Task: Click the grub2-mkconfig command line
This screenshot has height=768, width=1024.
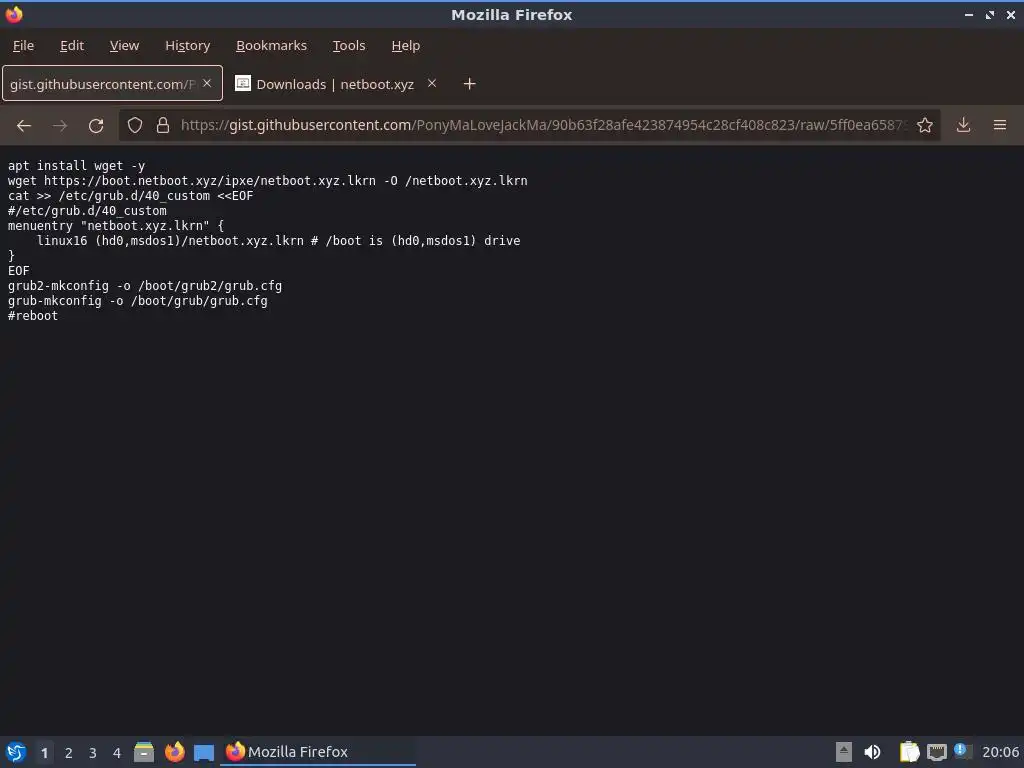Action: 145,286
